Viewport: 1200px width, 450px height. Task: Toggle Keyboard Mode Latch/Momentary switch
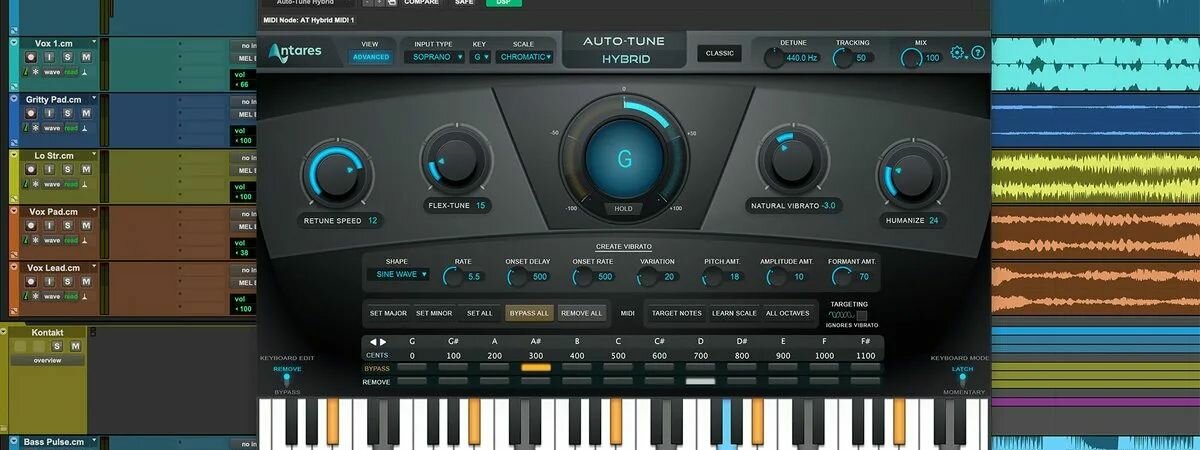pyautogui.click(x=962, y=381)
